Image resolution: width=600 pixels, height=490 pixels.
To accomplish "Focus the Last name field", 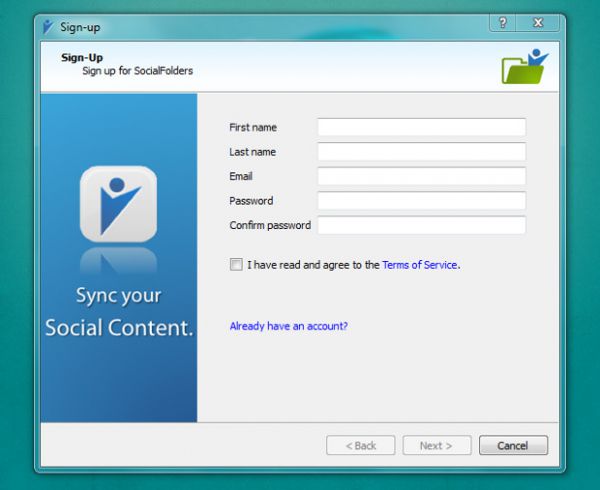I will click(x=421, y=151).
